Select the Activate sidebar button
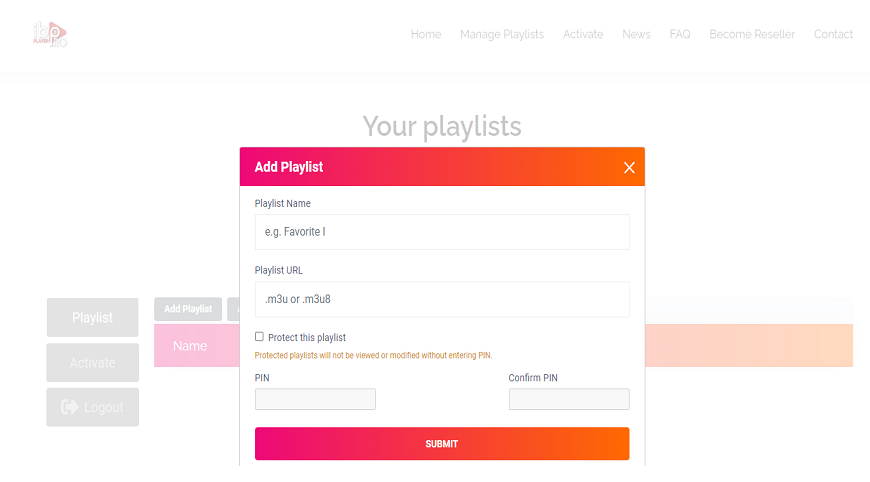Screen dimensions: 870x482 [x=93, y=362]
